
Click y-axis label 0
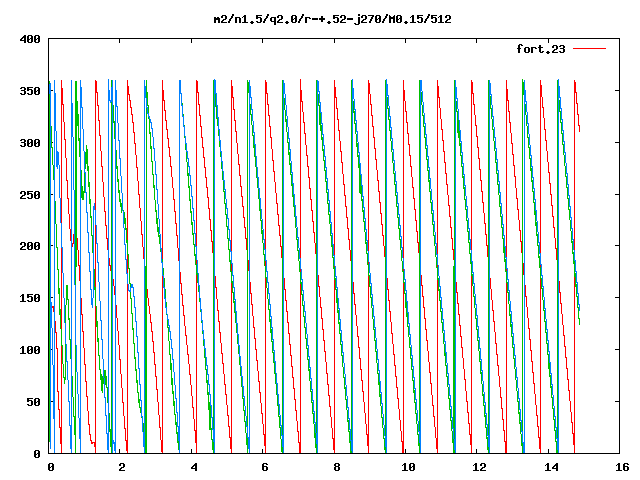37,453
